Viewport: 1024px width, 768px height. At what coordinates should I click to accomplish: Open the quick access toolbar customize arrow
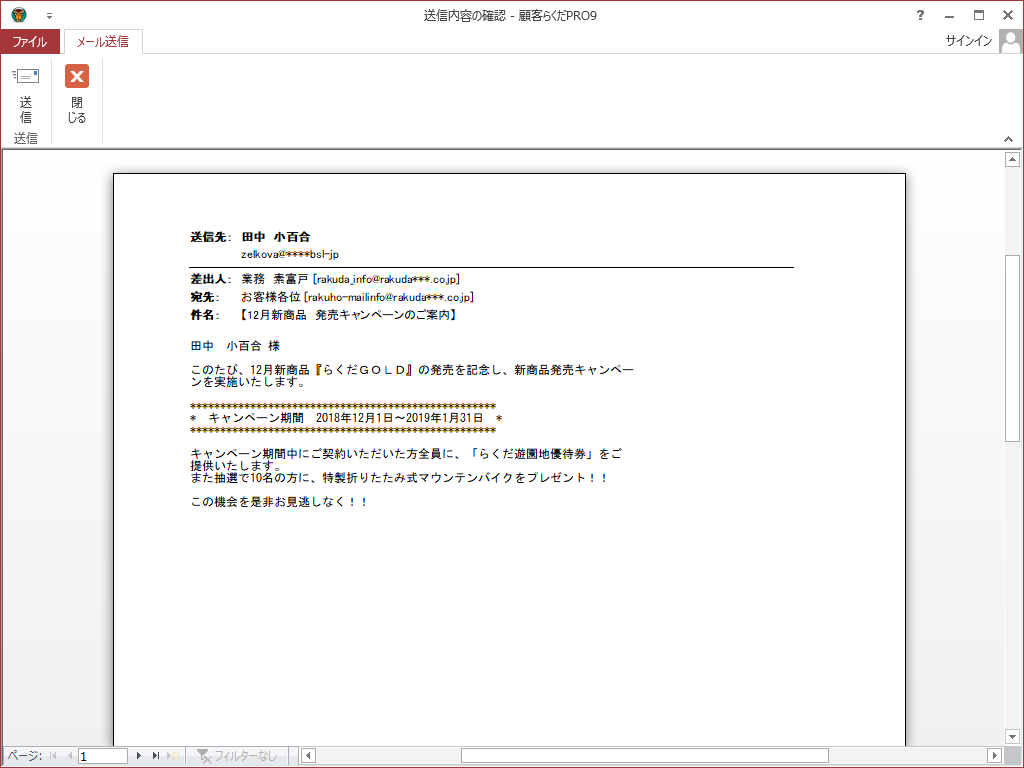click(x=49, y=16)
